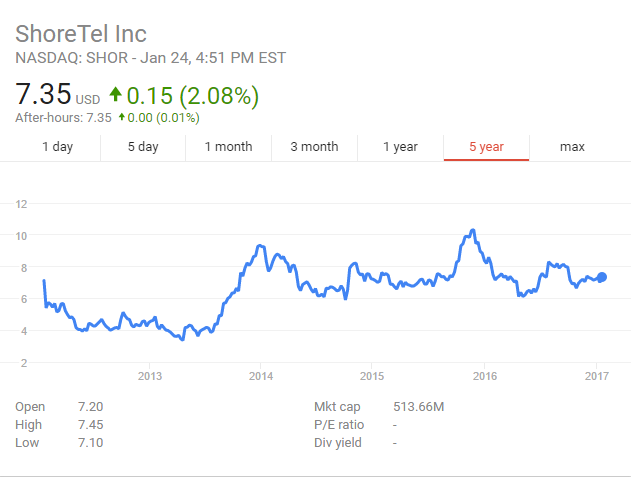Click the 2014 axis year label

point(261,376)
